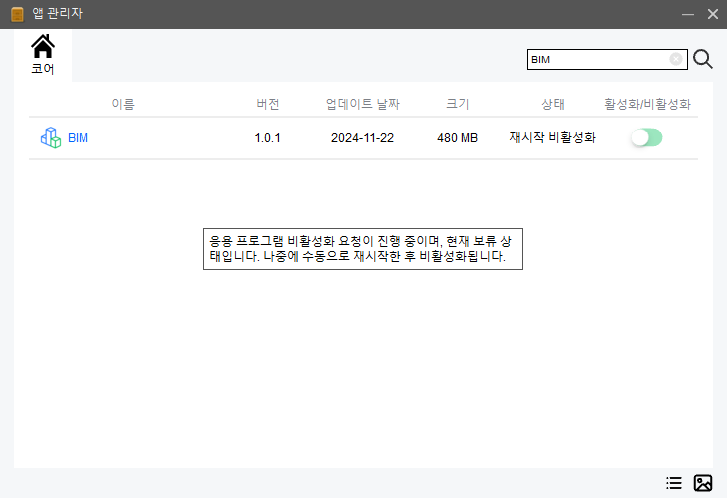The width and height of the screenshot is (727, 498).
Task: Sort by 크기 column header
Action: (x=458, y=104)
